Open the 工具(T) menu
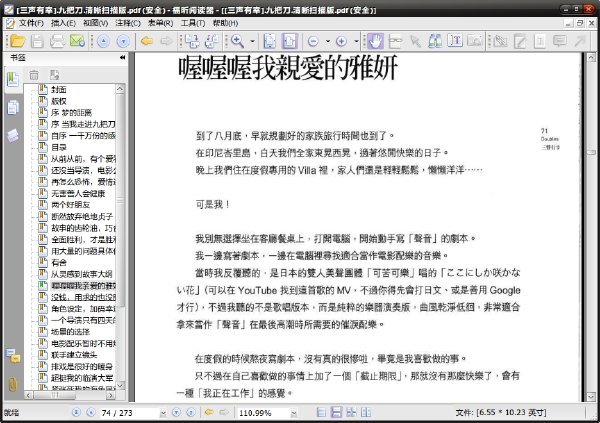This screenshot has height=423, width=600. (193, 23)
